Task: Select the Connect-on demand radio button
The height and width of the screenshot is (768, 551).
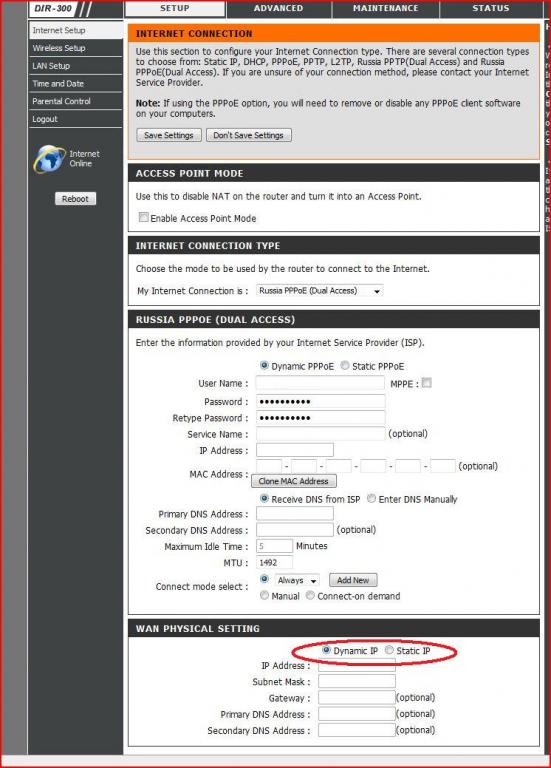Action: tap(310, 595)
